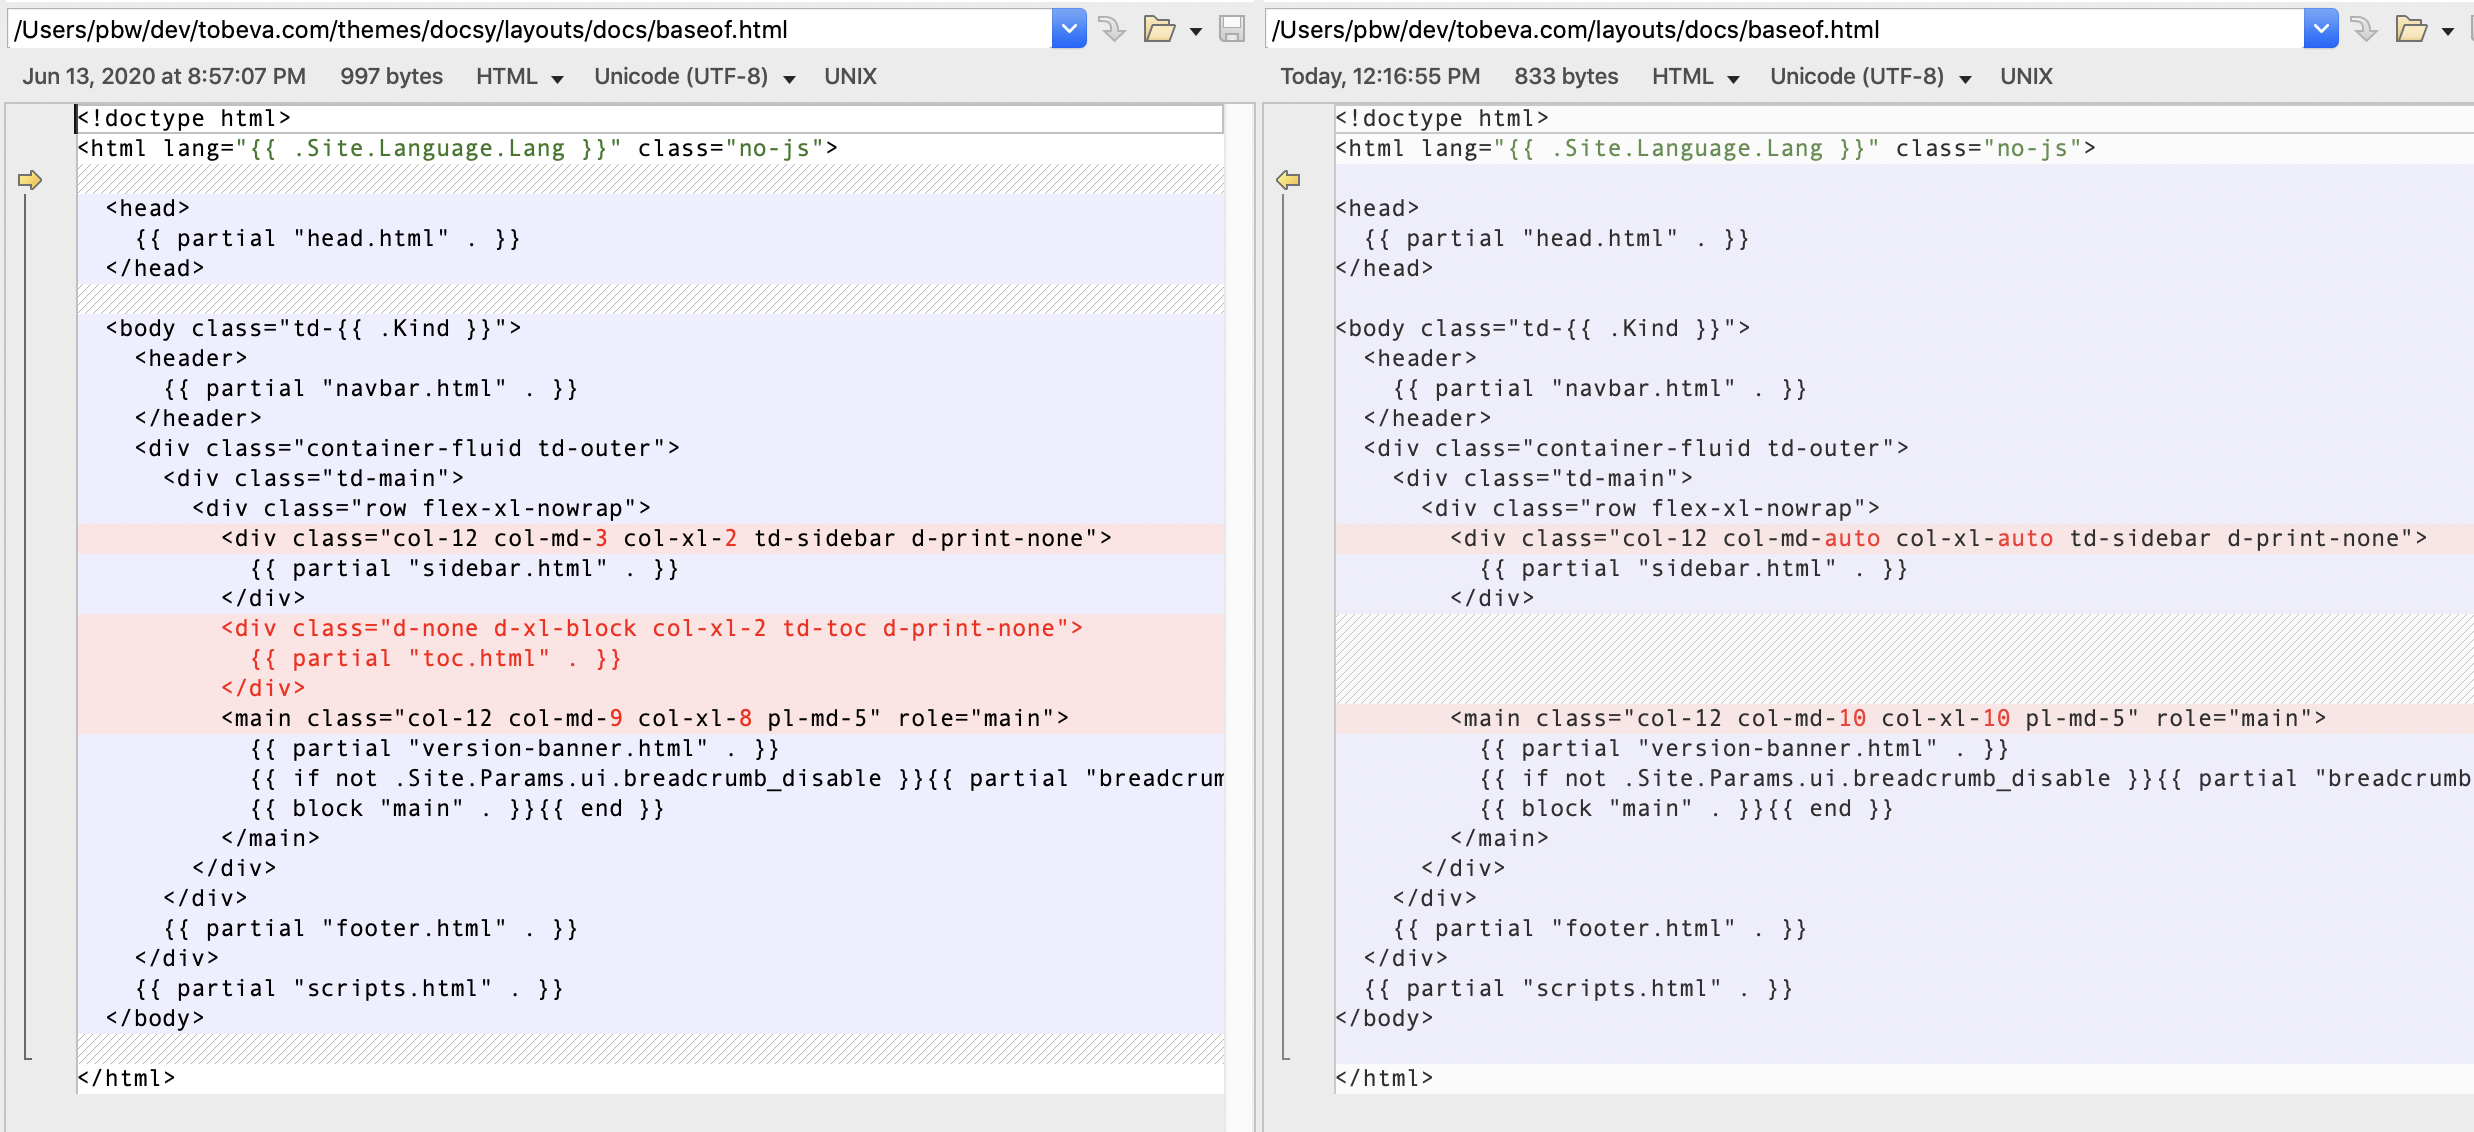Click the left main line with 'col-md-9 col-xl-8'
This screenshot has height=1132, width=2474.
[x=651, y=719]
